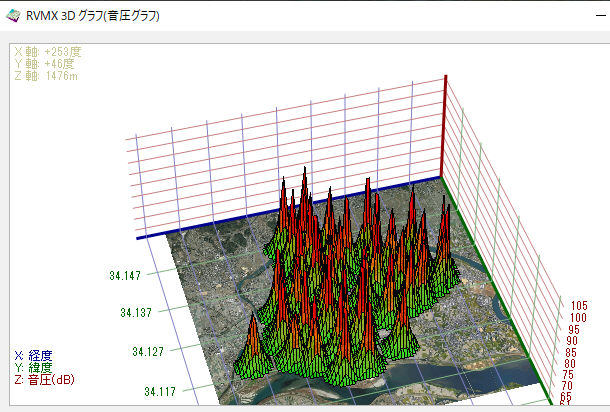Select the Z: 音圧(dB) legend label

pos(45,379)
